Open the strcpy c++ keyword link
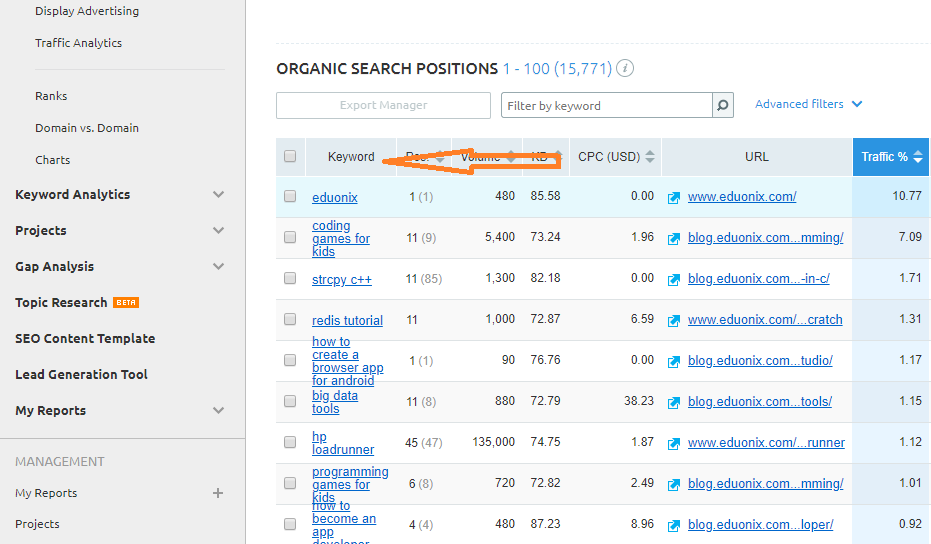 (342, 279)
